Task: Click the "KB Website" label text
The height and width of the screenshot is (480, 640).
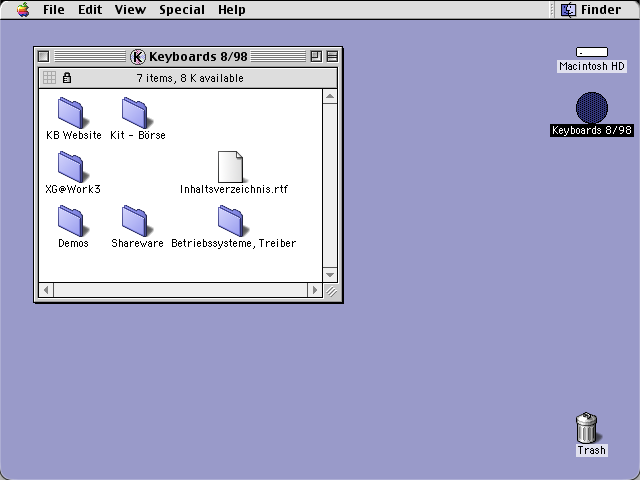Action: (73, 135)
